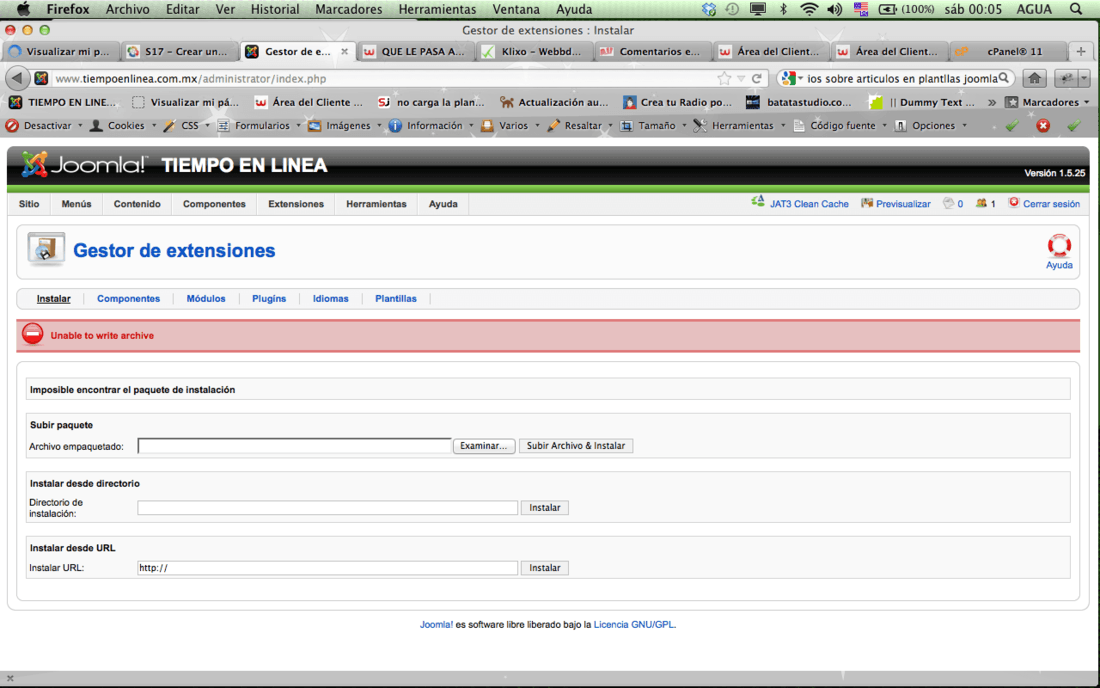Bookmark the page with the star icon

[724, 79]
